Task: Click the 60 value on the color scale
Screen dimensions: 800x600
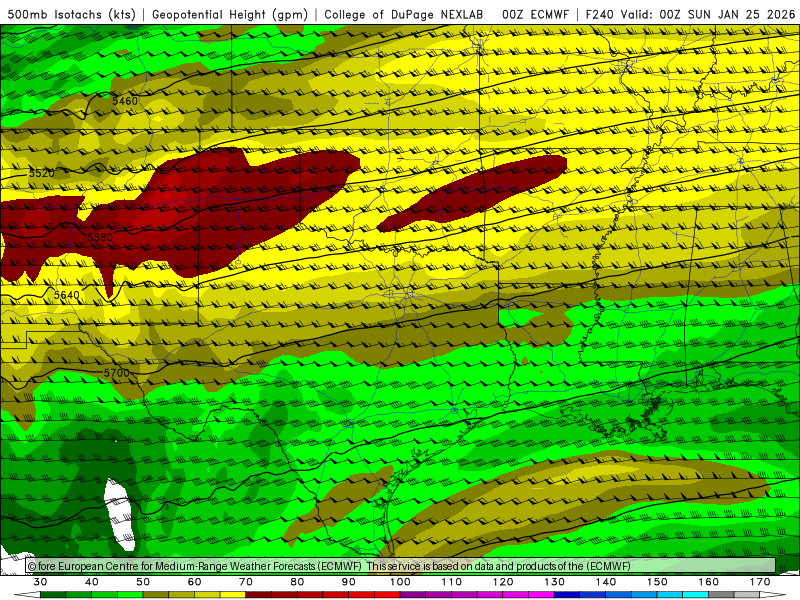Action: point(194,582)
